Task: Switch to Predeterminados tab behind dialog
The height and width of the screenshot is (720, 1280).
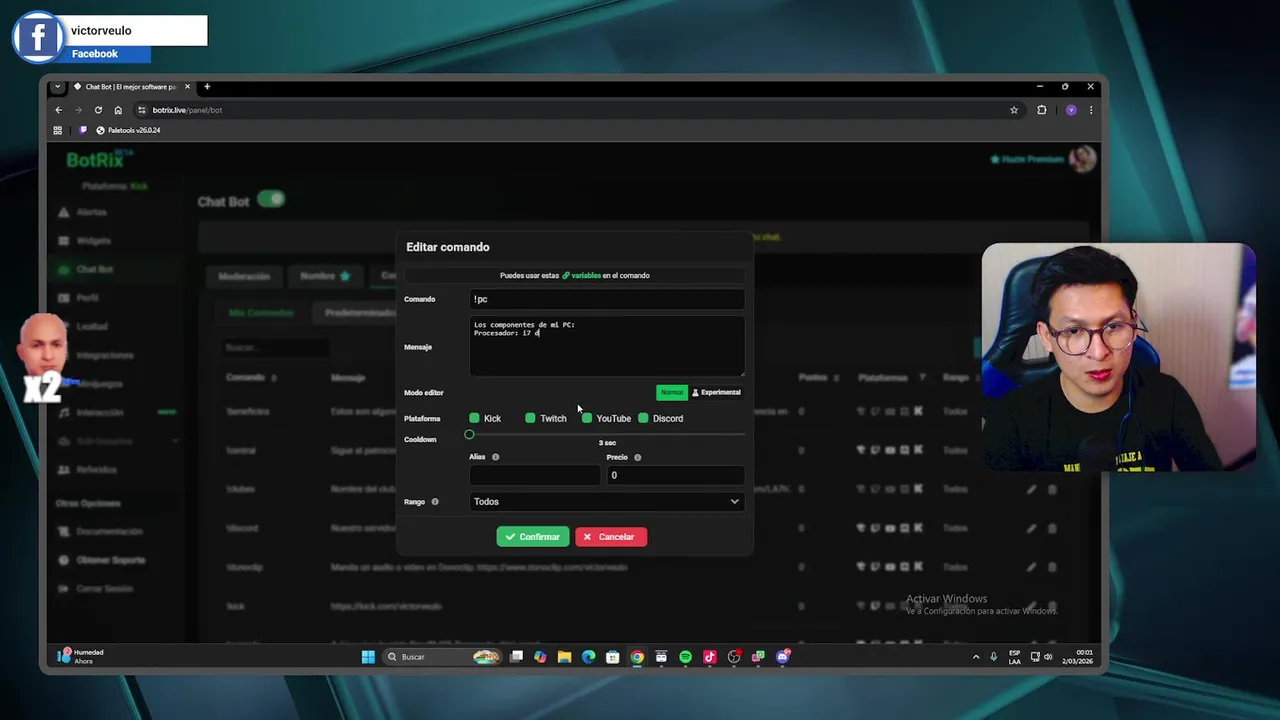Action: click(358, 313)
